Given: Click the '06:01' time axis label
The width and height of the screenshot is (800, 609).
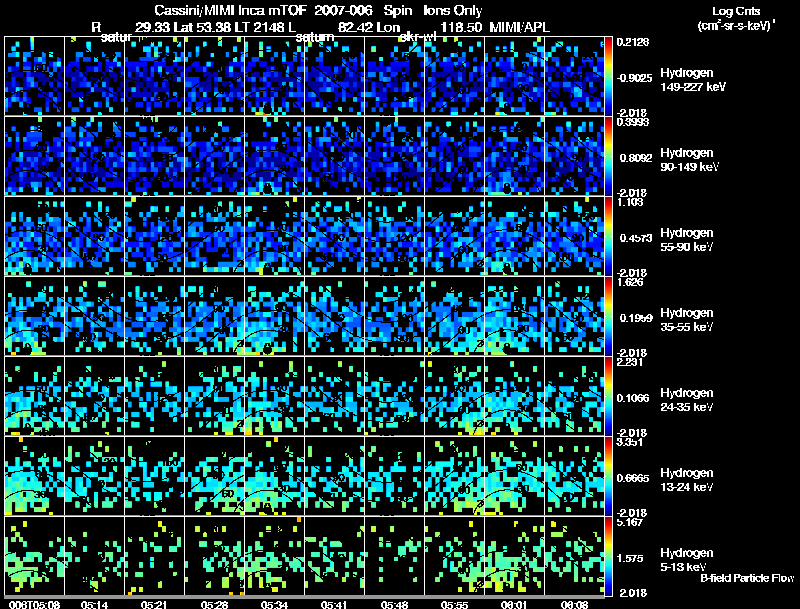Looking at the screenshot, I should coord(514,605).
